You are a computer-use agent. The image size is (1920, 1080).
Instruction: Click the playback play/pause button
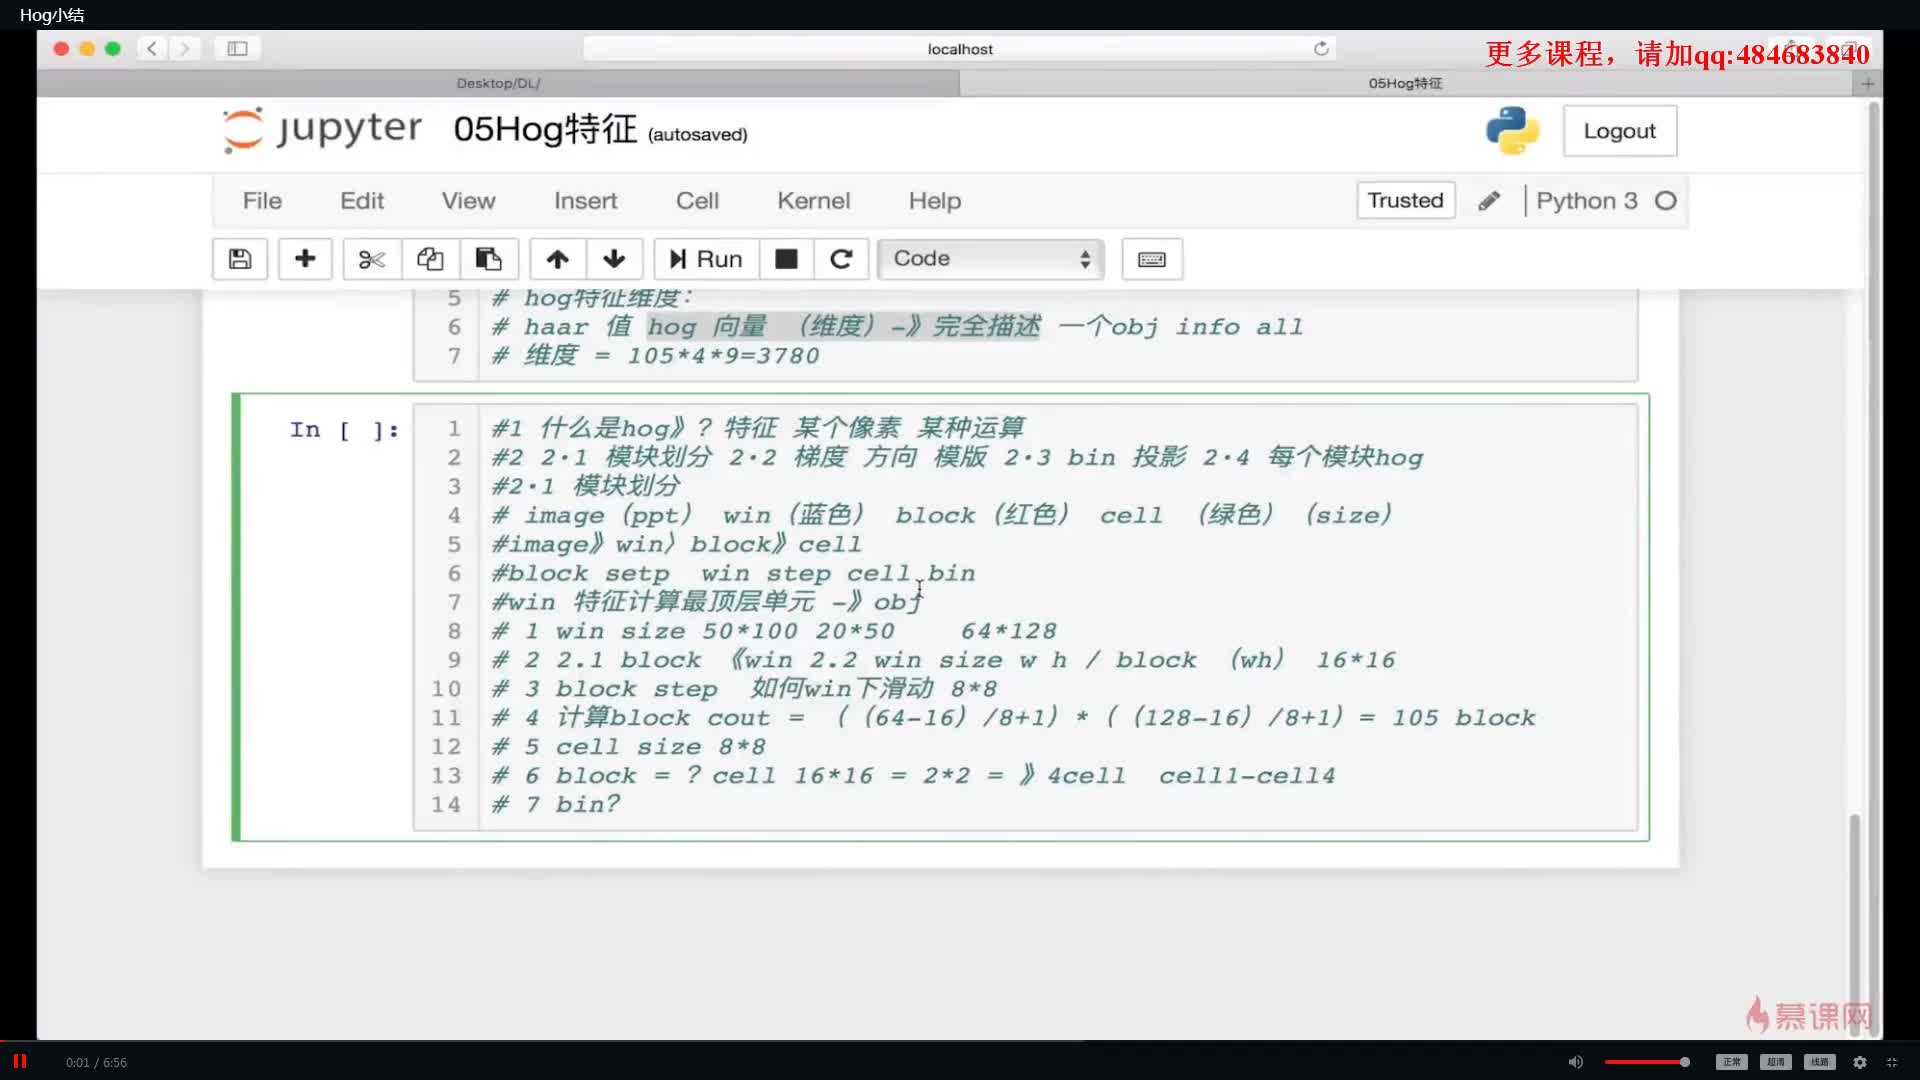point(18,1060)
